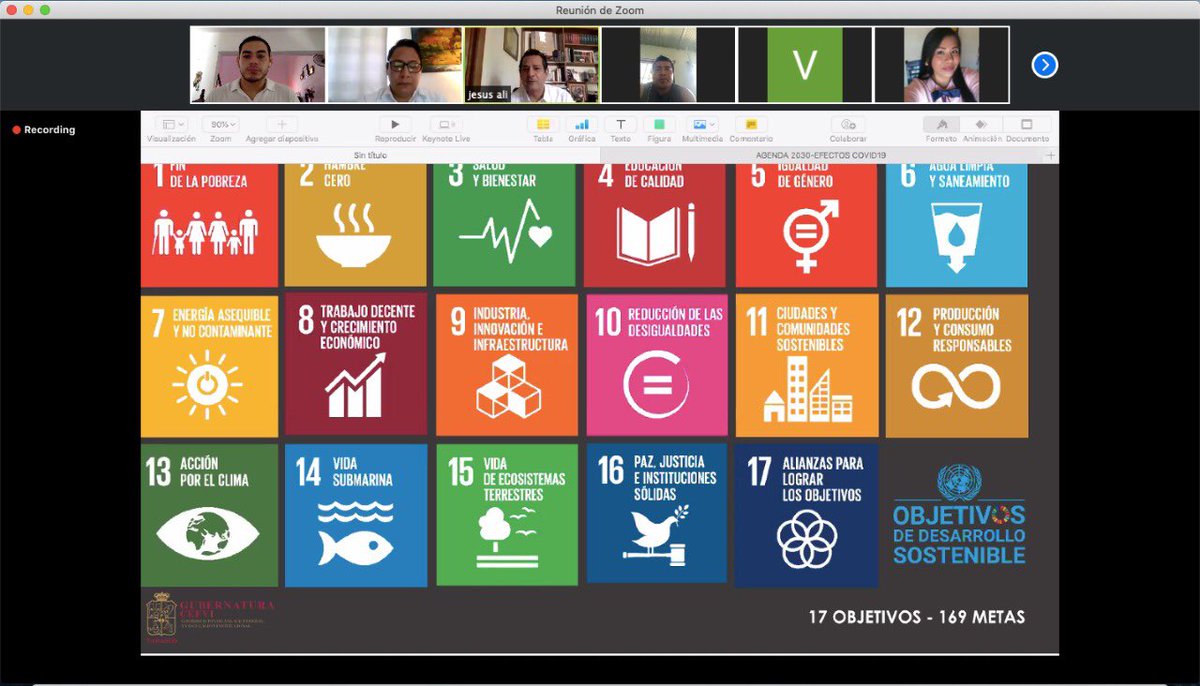Image resolution: width=1200 pixels, height=686 pixels.
Task: Select the participant tile with green V avatar
Action: (x=804, y=64)
